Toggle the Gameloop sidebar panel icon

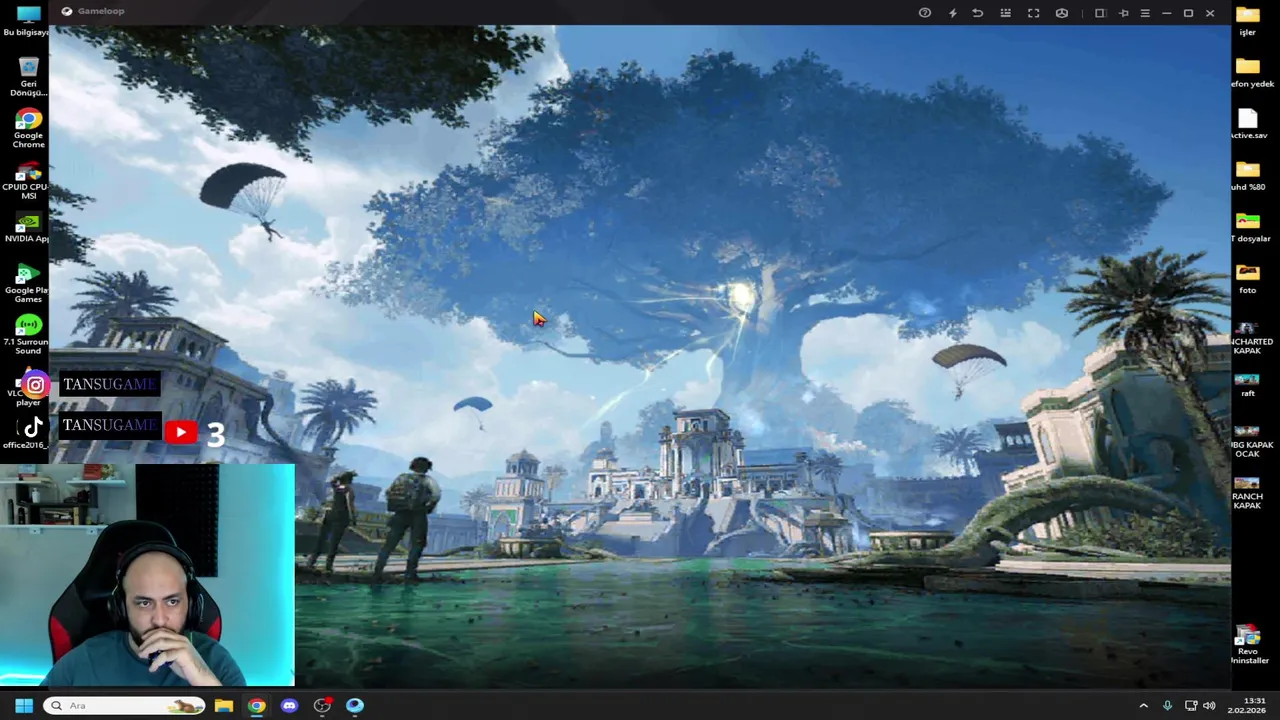[1100, 13]
